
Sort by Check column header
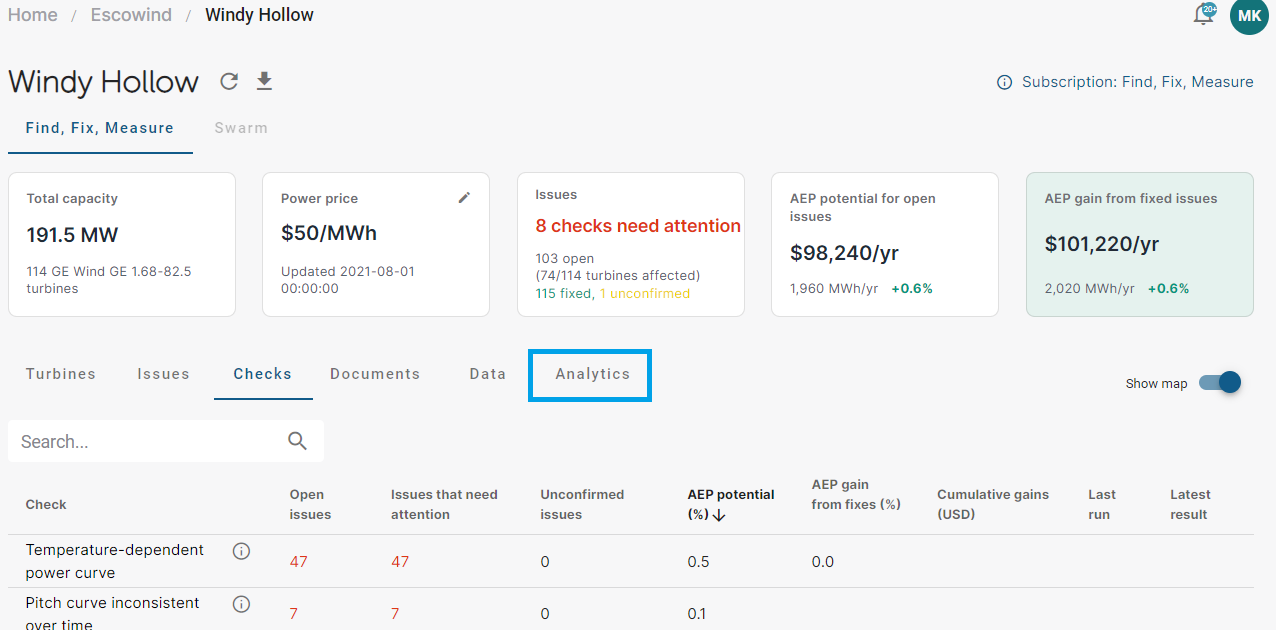pos(46,504)
